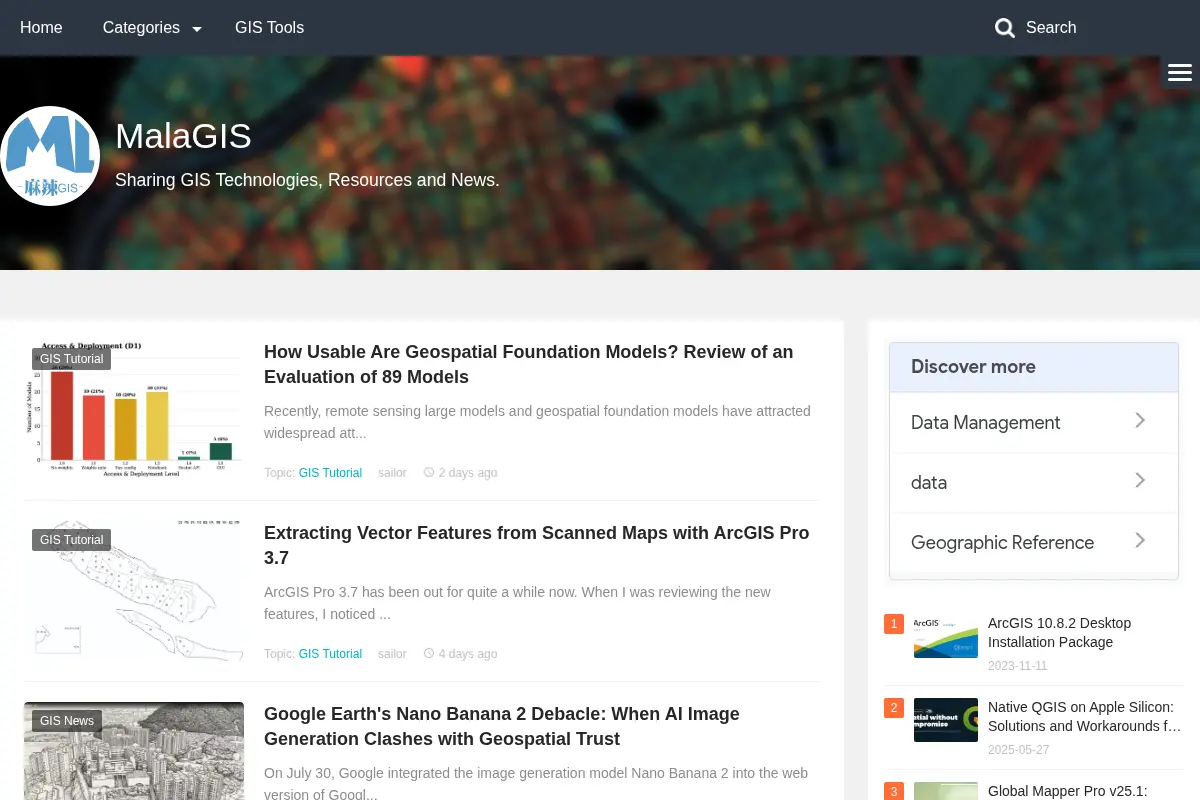The image size is (1200, 800).
Task: Click chevron next to 'data'
Action: coord(1140,480)
